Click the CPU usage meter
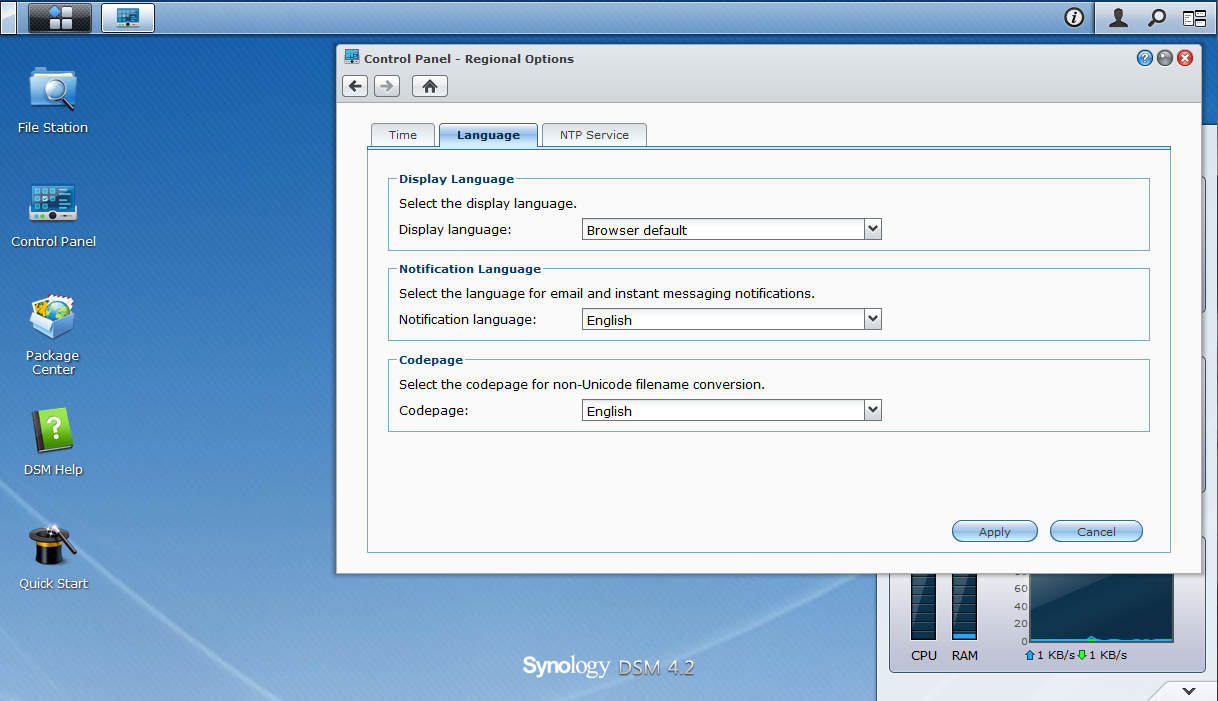The width and height of the screenshot is (1218, 701). tap(923, 607)
